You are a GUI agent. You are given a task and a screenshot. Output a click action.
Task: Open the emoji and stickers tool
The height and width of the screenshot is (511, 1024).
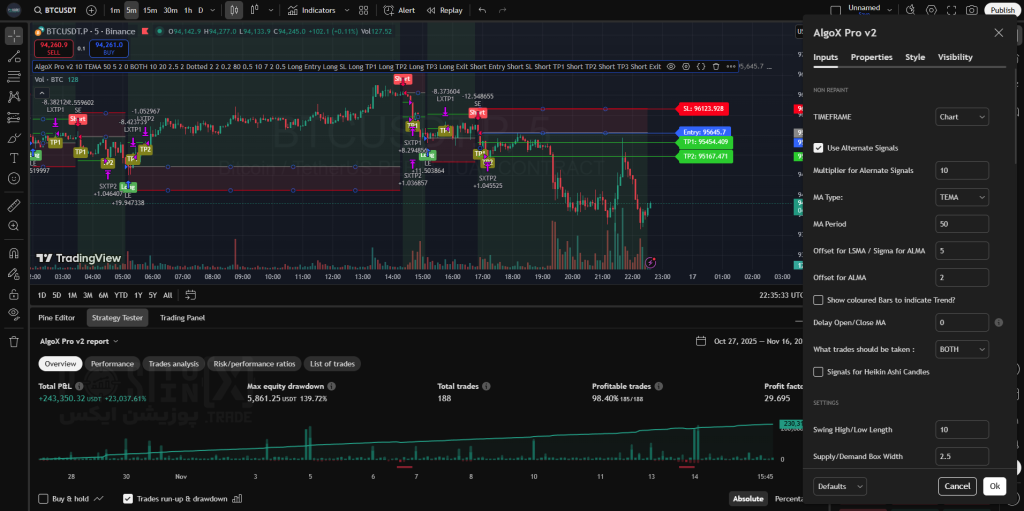tap(14, 178)
